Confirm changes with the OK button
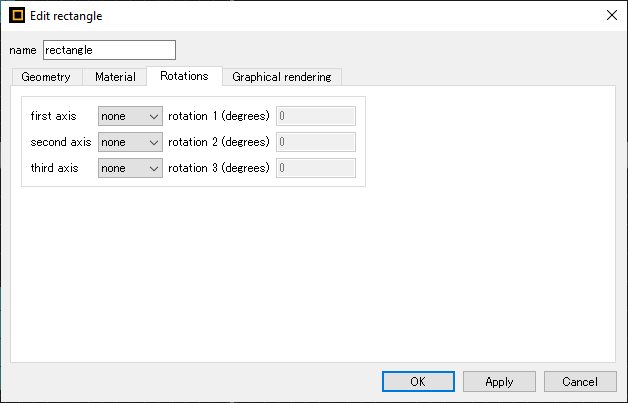This screenshot has height=403, width=628. (418, 381)
